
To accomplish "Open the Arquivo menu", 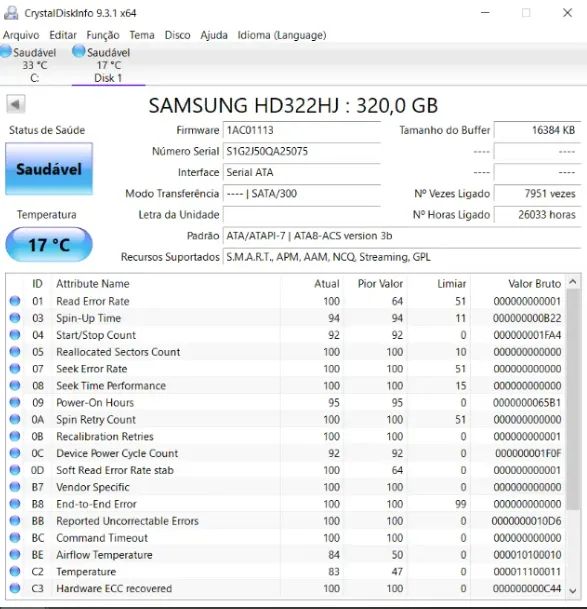I will click(x=21, y=35).
